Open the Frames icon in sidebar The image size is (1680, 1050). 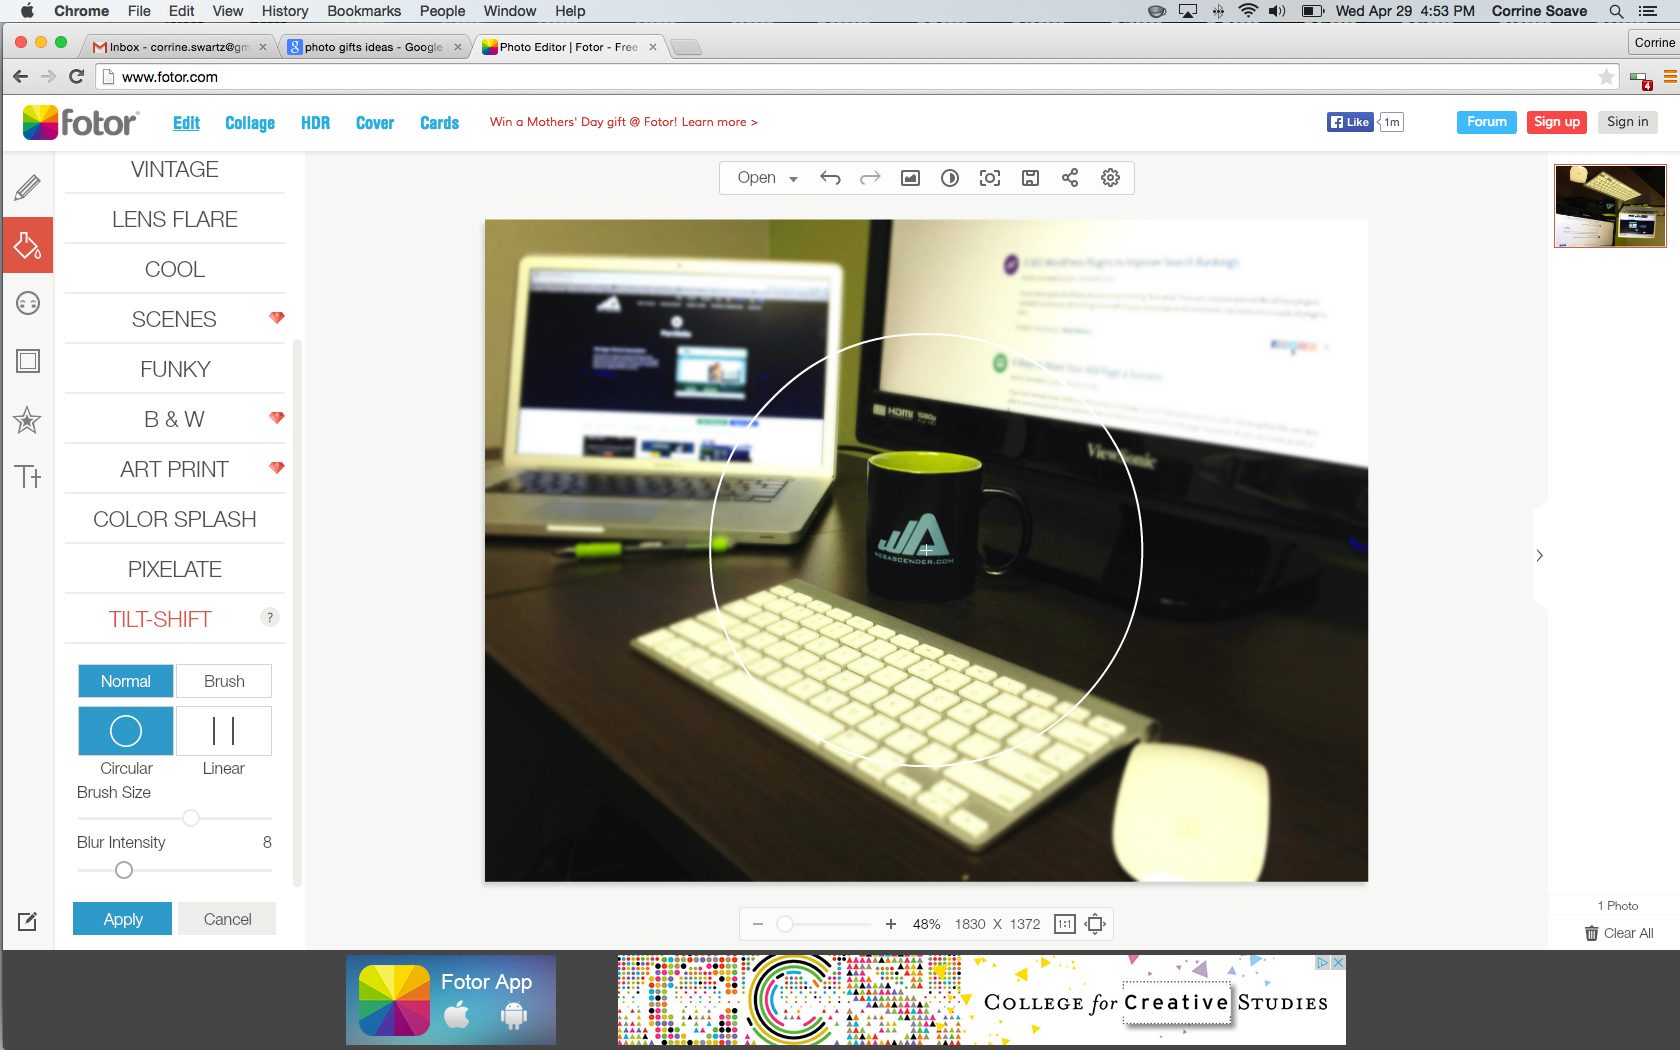coord(28,361)
